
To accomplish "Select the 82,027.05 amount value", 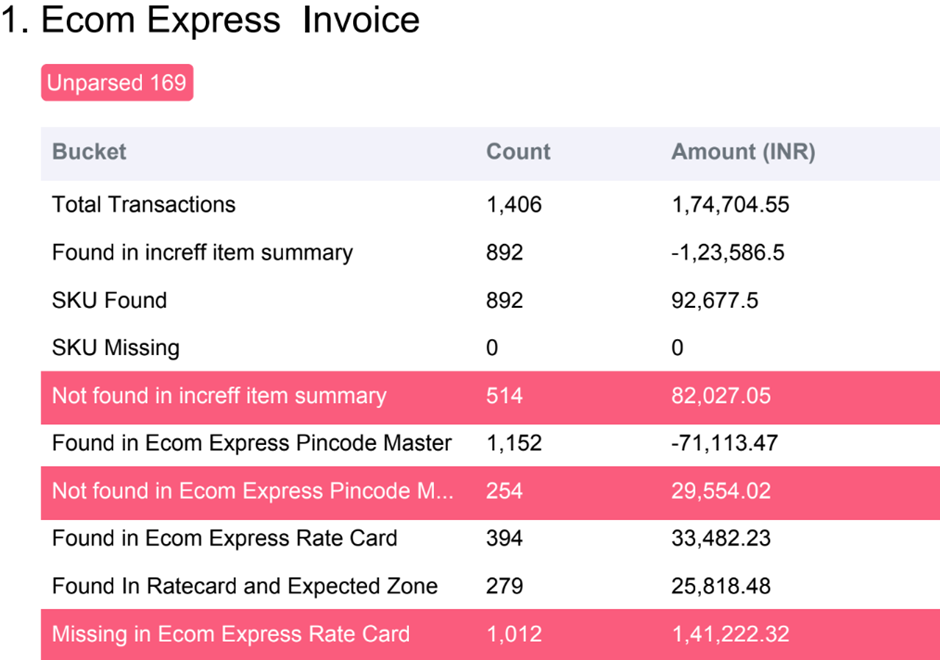I will coord(721,396).
